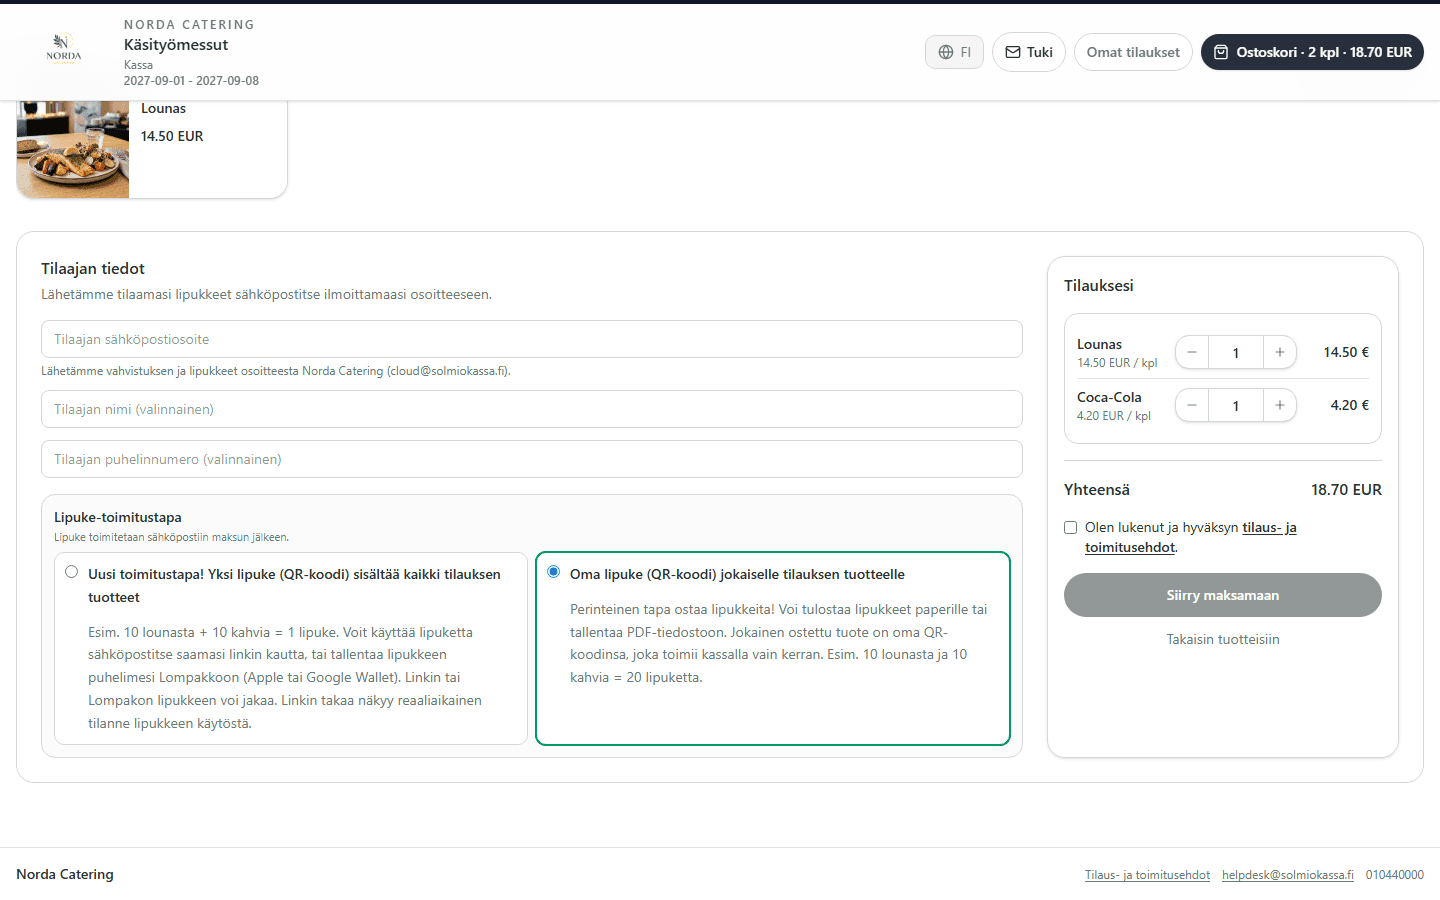Click the 4.20 € Coca-Cola line total
1440x900 pixels.
(x=1349, y=405)
